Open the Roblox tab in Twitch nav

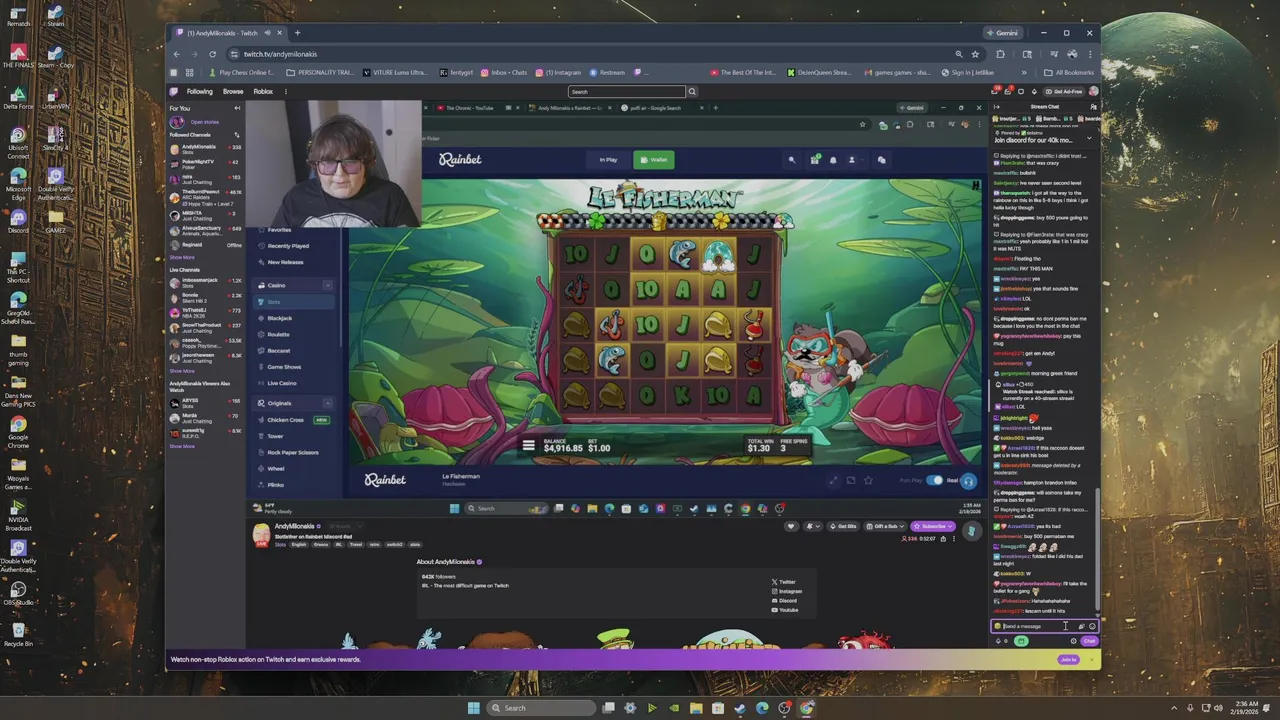tap(263, 91)
